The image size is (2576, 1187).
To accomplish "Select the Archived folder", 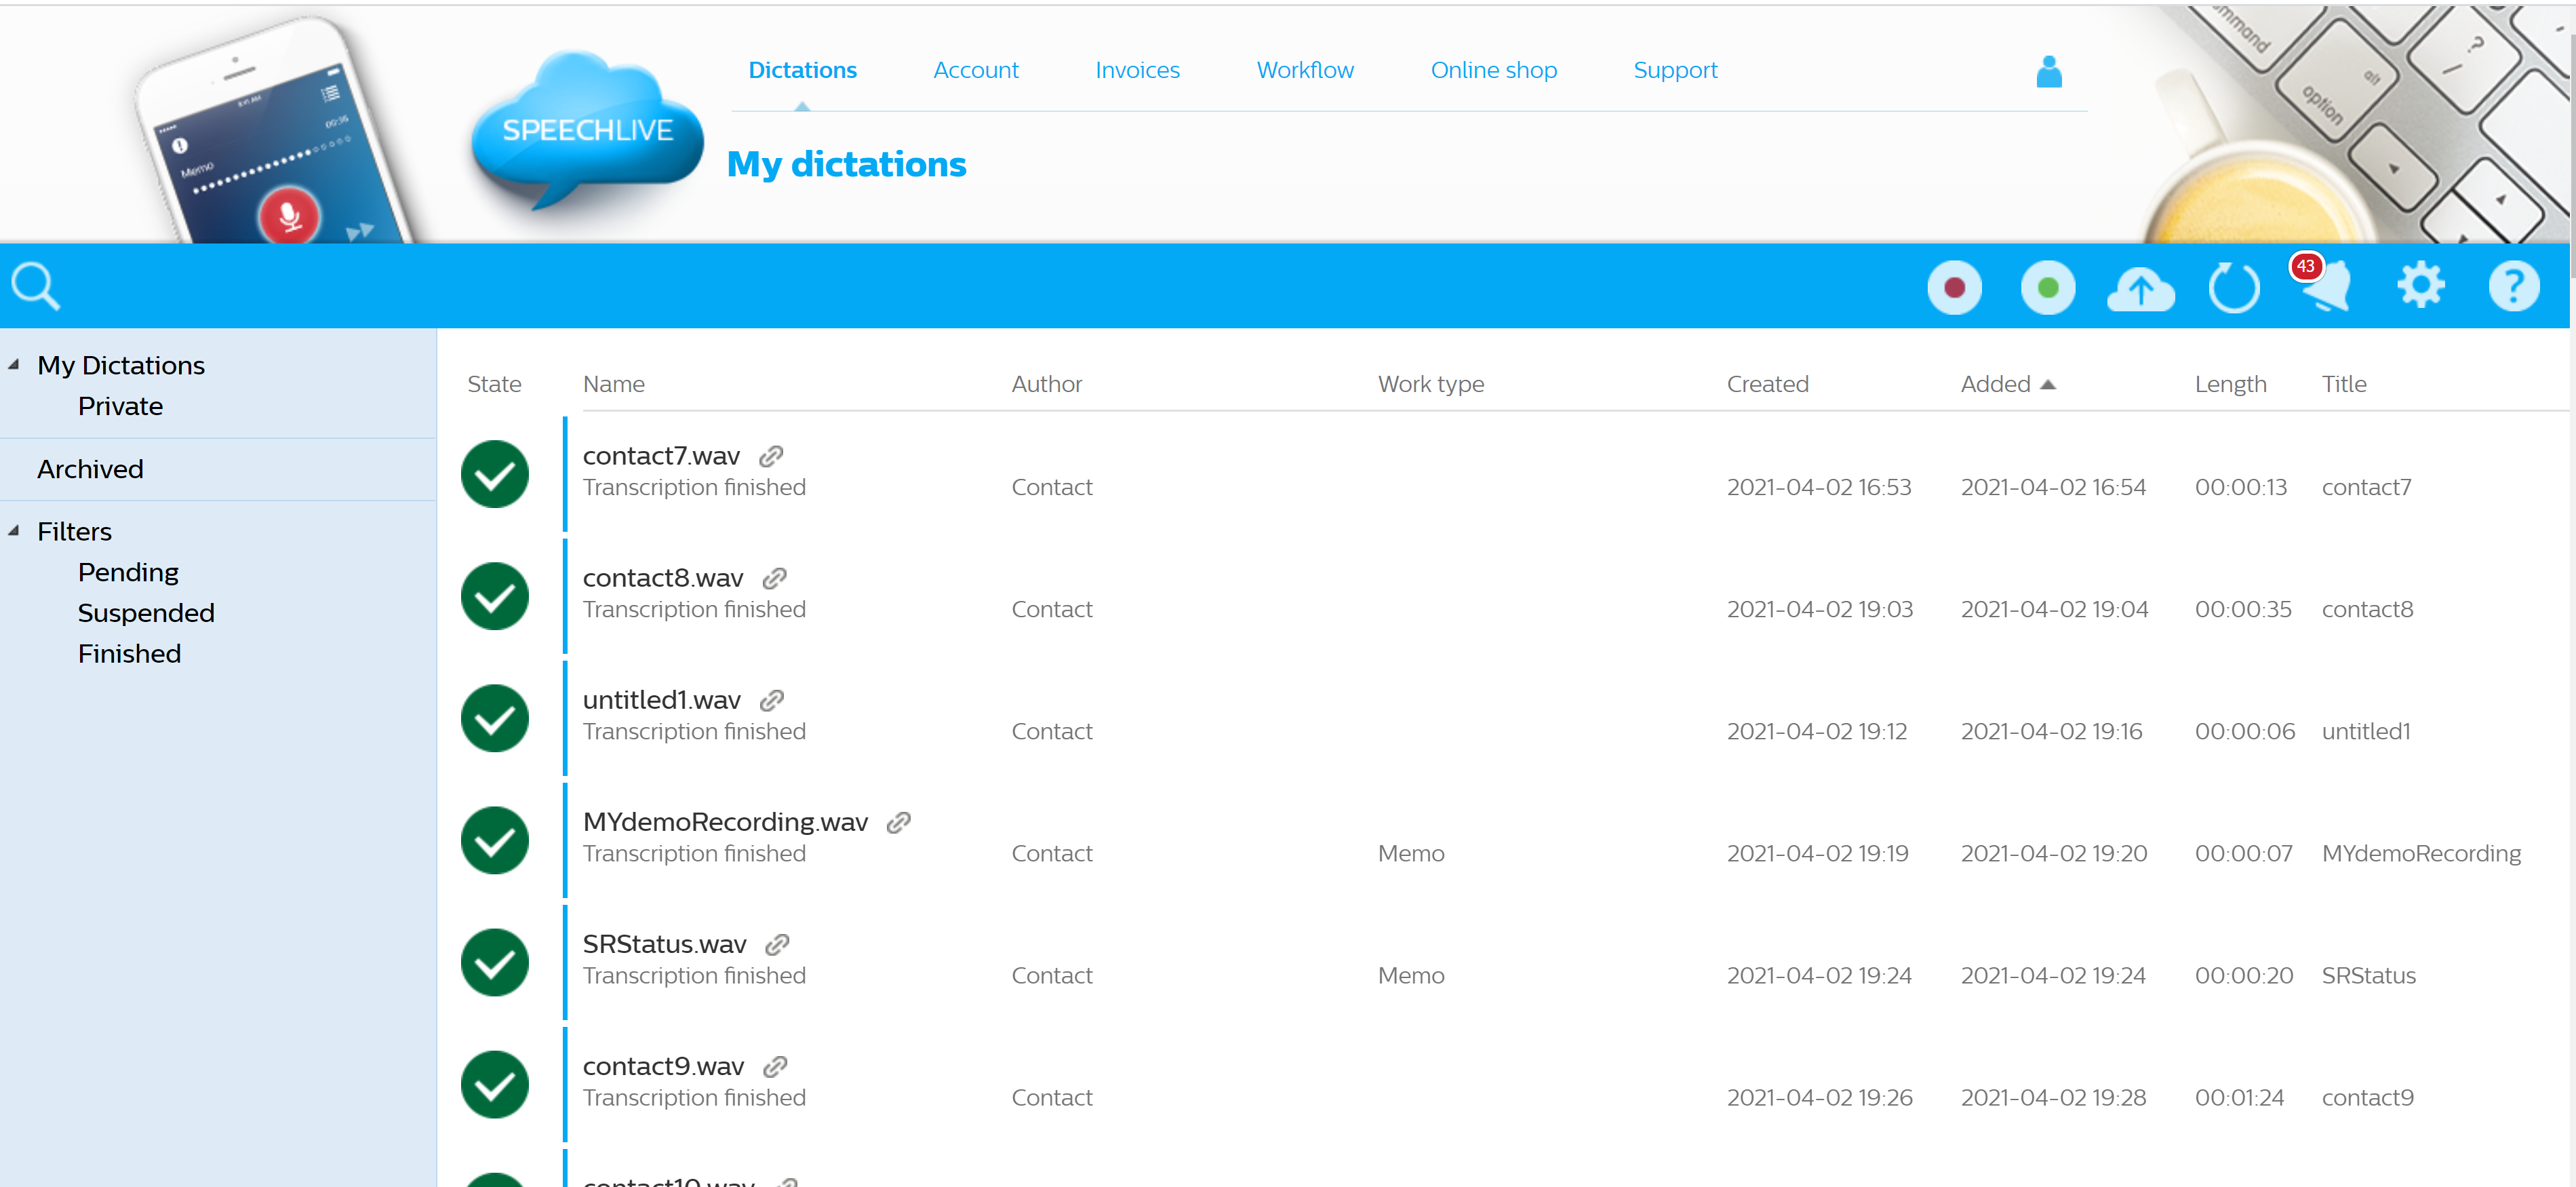I will point(90,469).
